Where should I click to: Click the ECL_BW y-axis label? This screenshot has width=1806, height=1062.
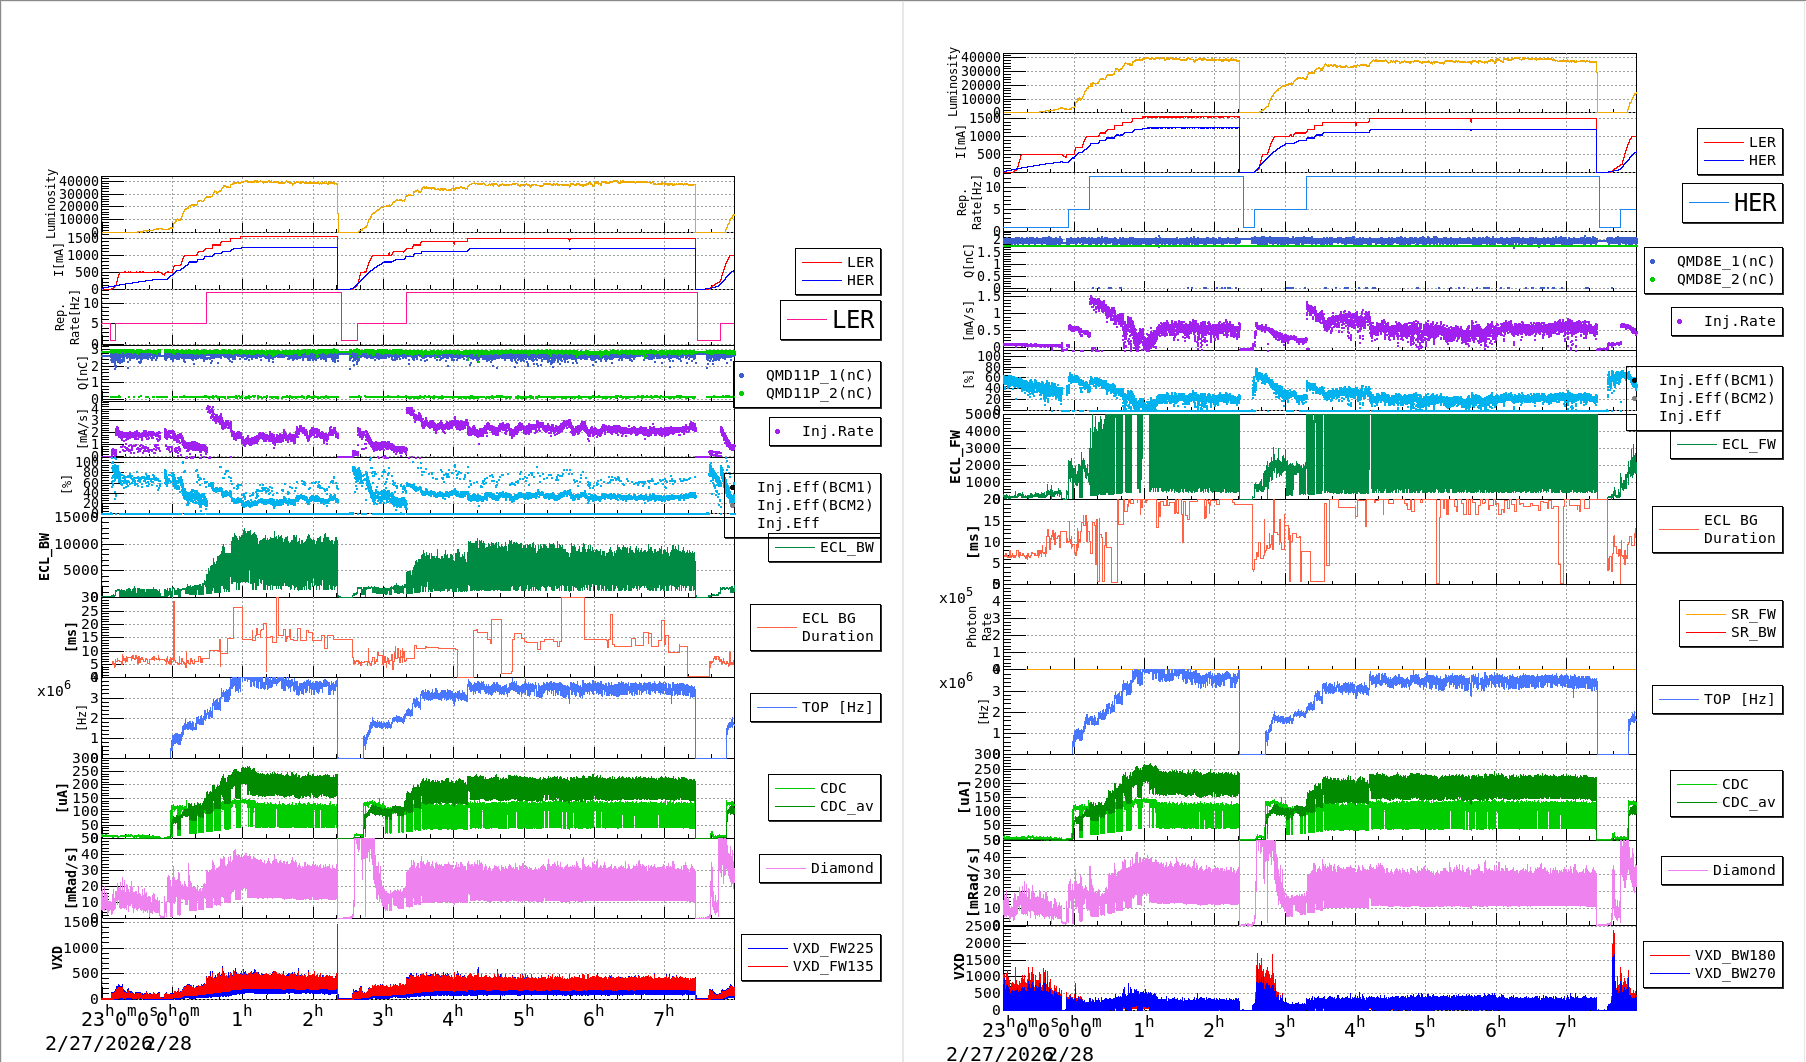[x=44, y=557]
